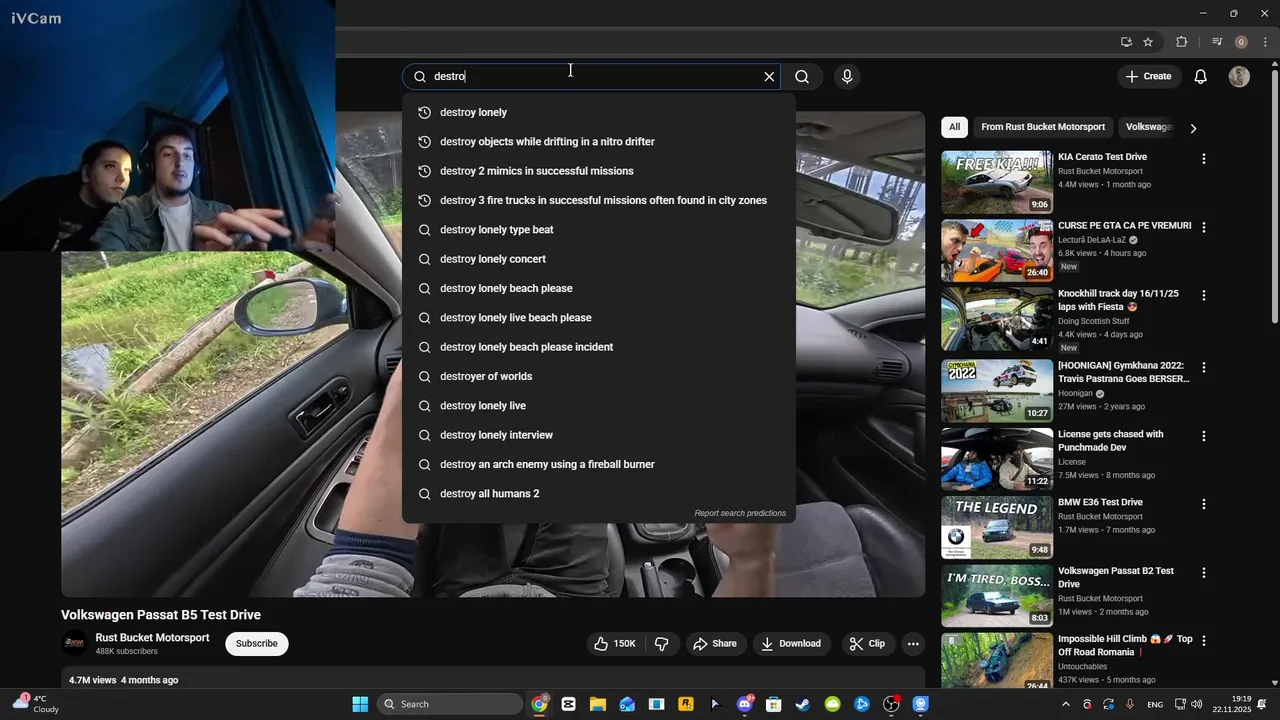
Task: Choose suggestion 'destroy all humans 2'
Action: 598,494
